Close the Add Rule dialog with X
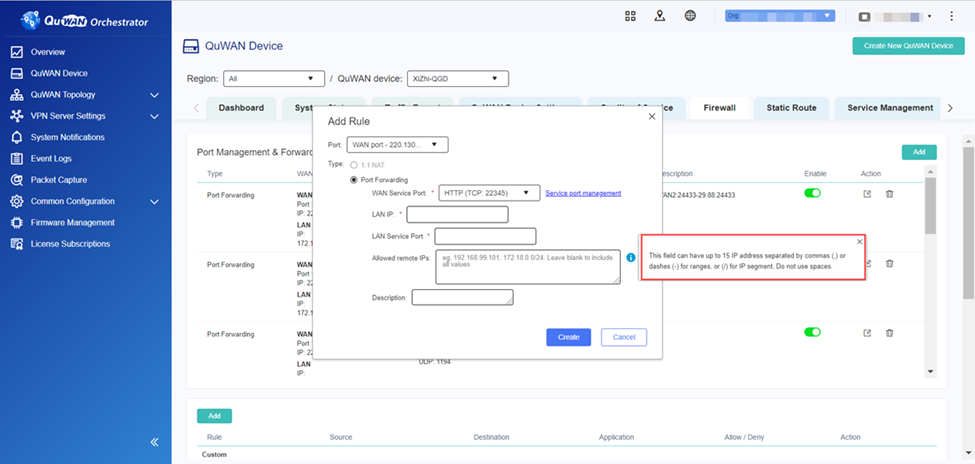This screenshot has width=975, height=464. pyautogui.click(x=652, y=116)
